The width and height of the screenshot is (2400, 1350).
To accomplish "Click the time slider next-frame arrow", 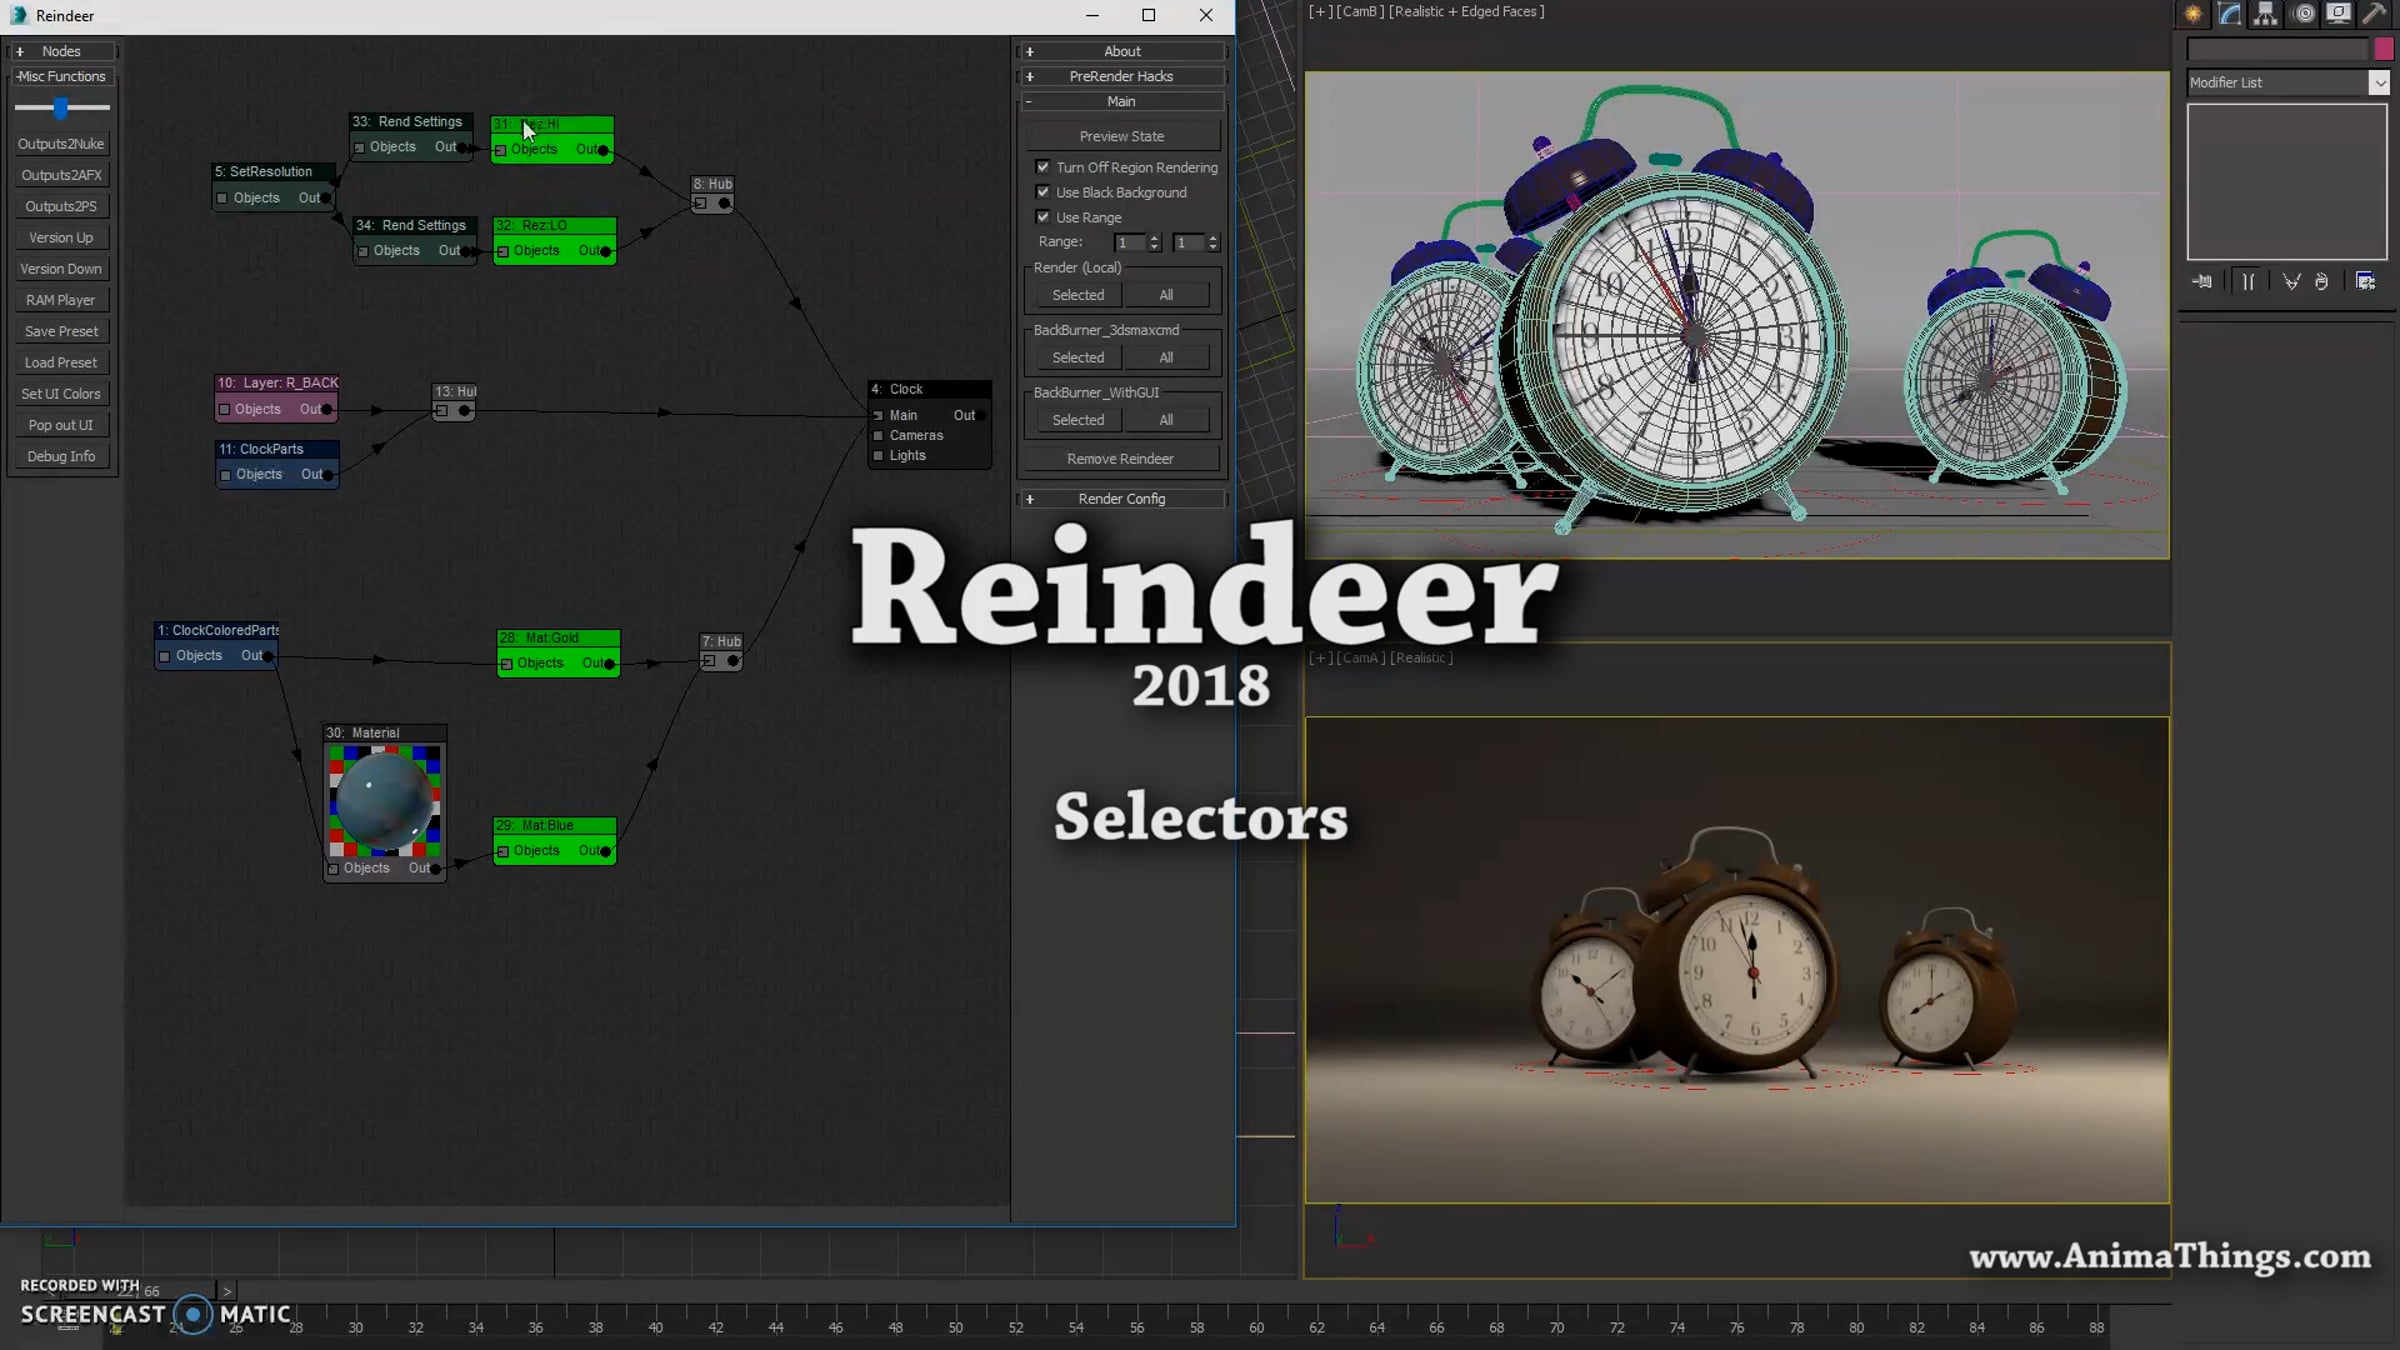I will (x=227, y=1291).
